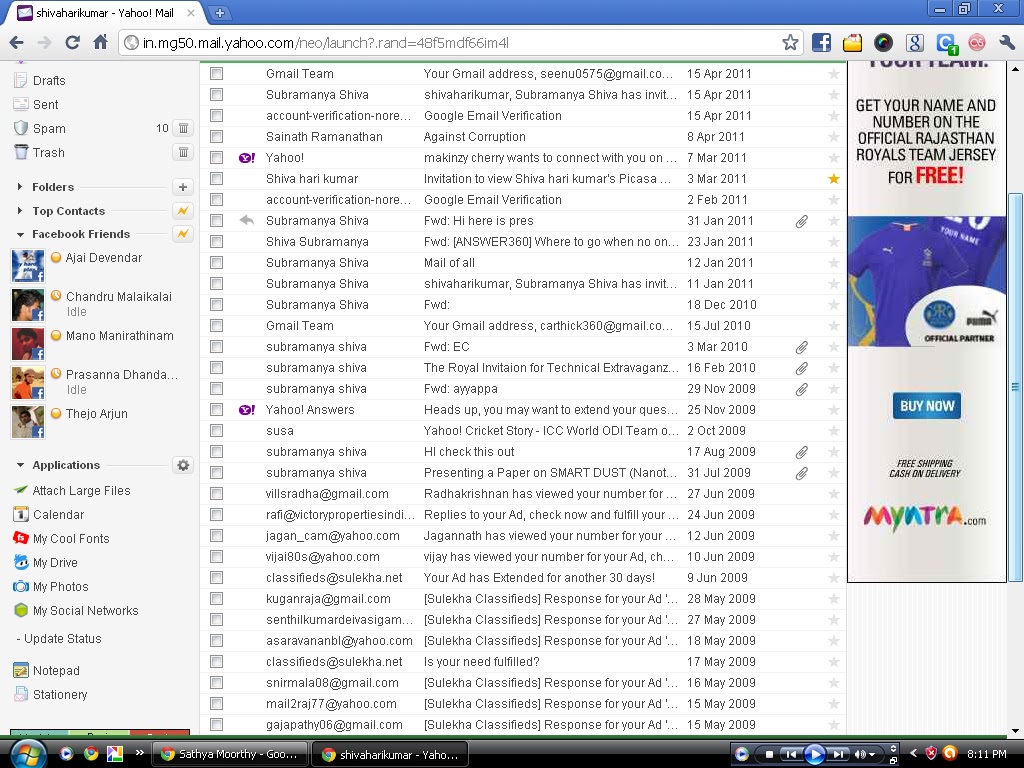
Task: Open a new Chrome tab
Action: pos(220,12)
